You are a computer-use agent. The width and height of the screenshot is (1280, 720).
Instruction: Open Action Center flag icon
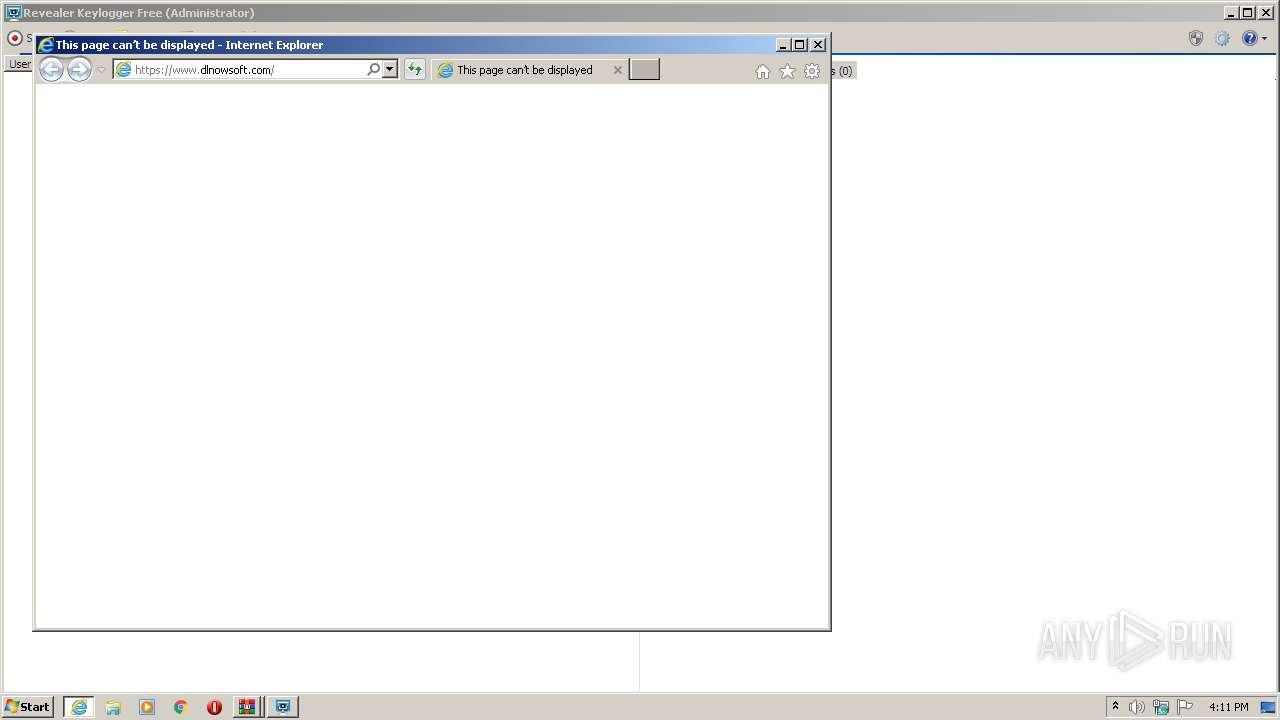coord(1185,707)
